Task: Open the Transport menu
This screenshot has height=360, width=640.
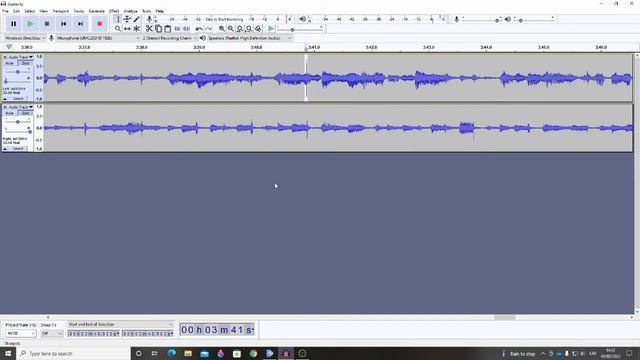Action: pyautogui.click(x=60, y=11)
